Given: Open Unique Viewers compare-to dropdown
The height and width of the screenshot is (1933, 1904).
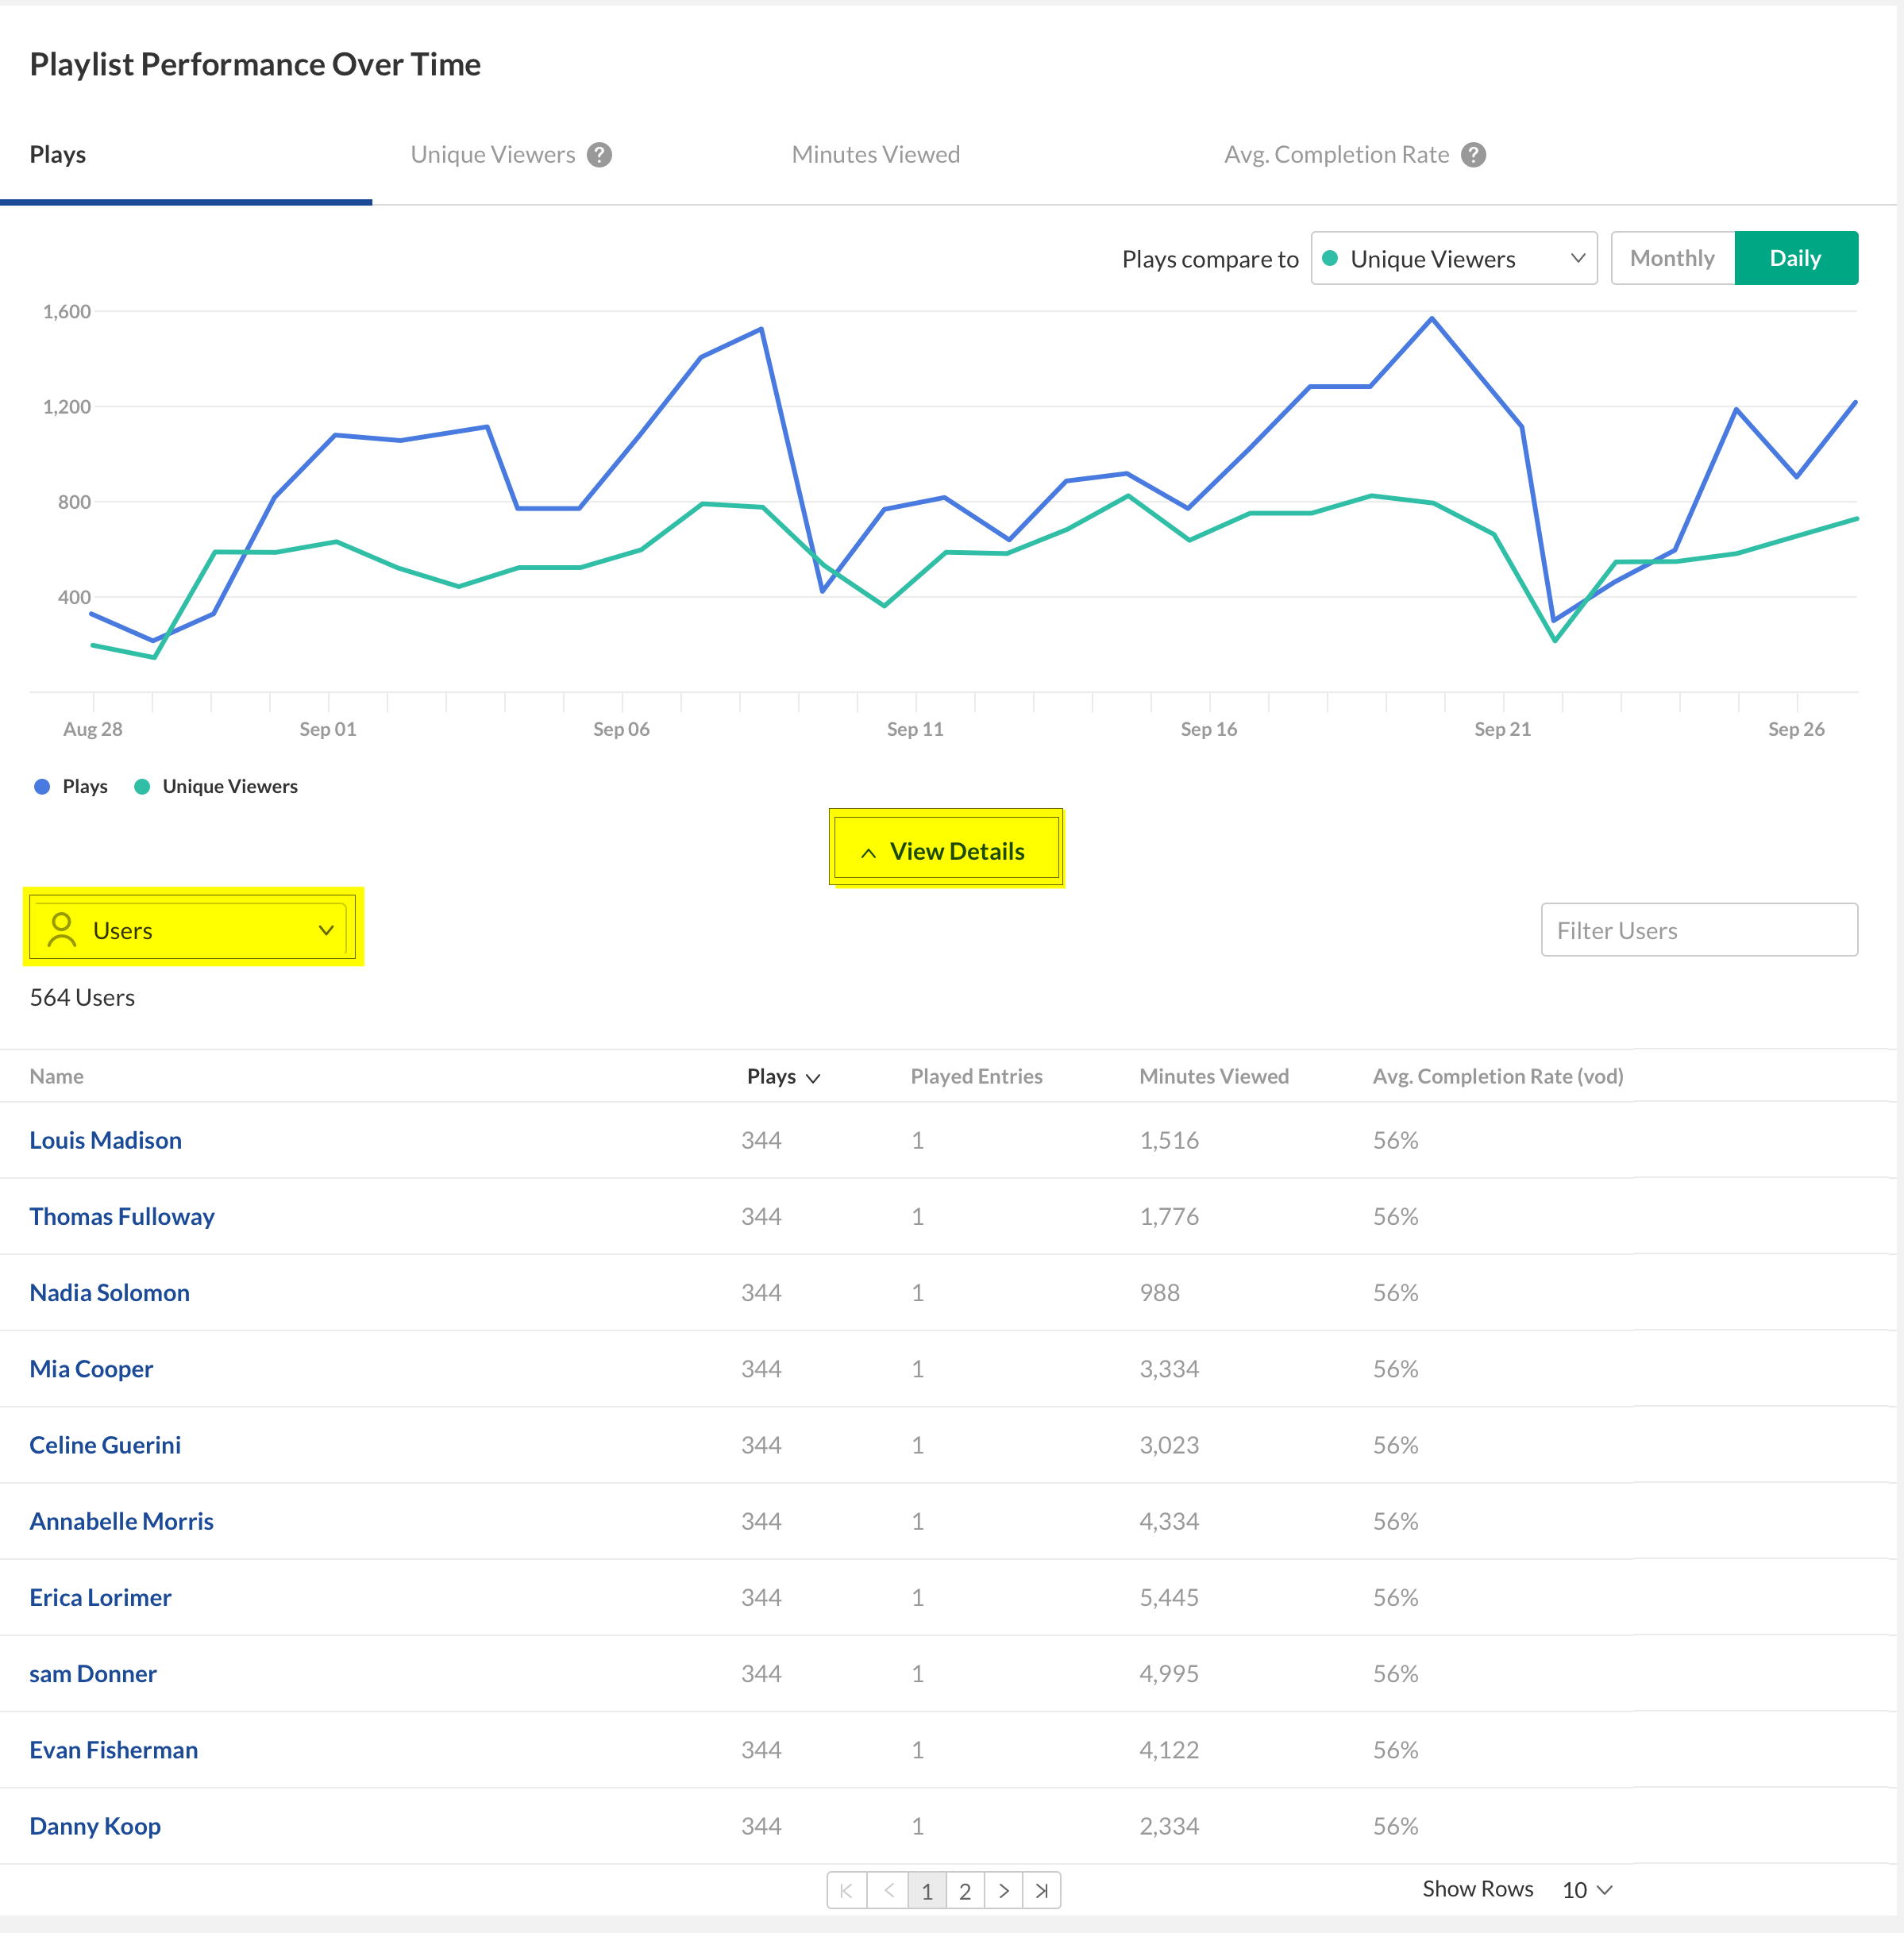Looking at the screenshot, I should click(x=1453, y=258).
